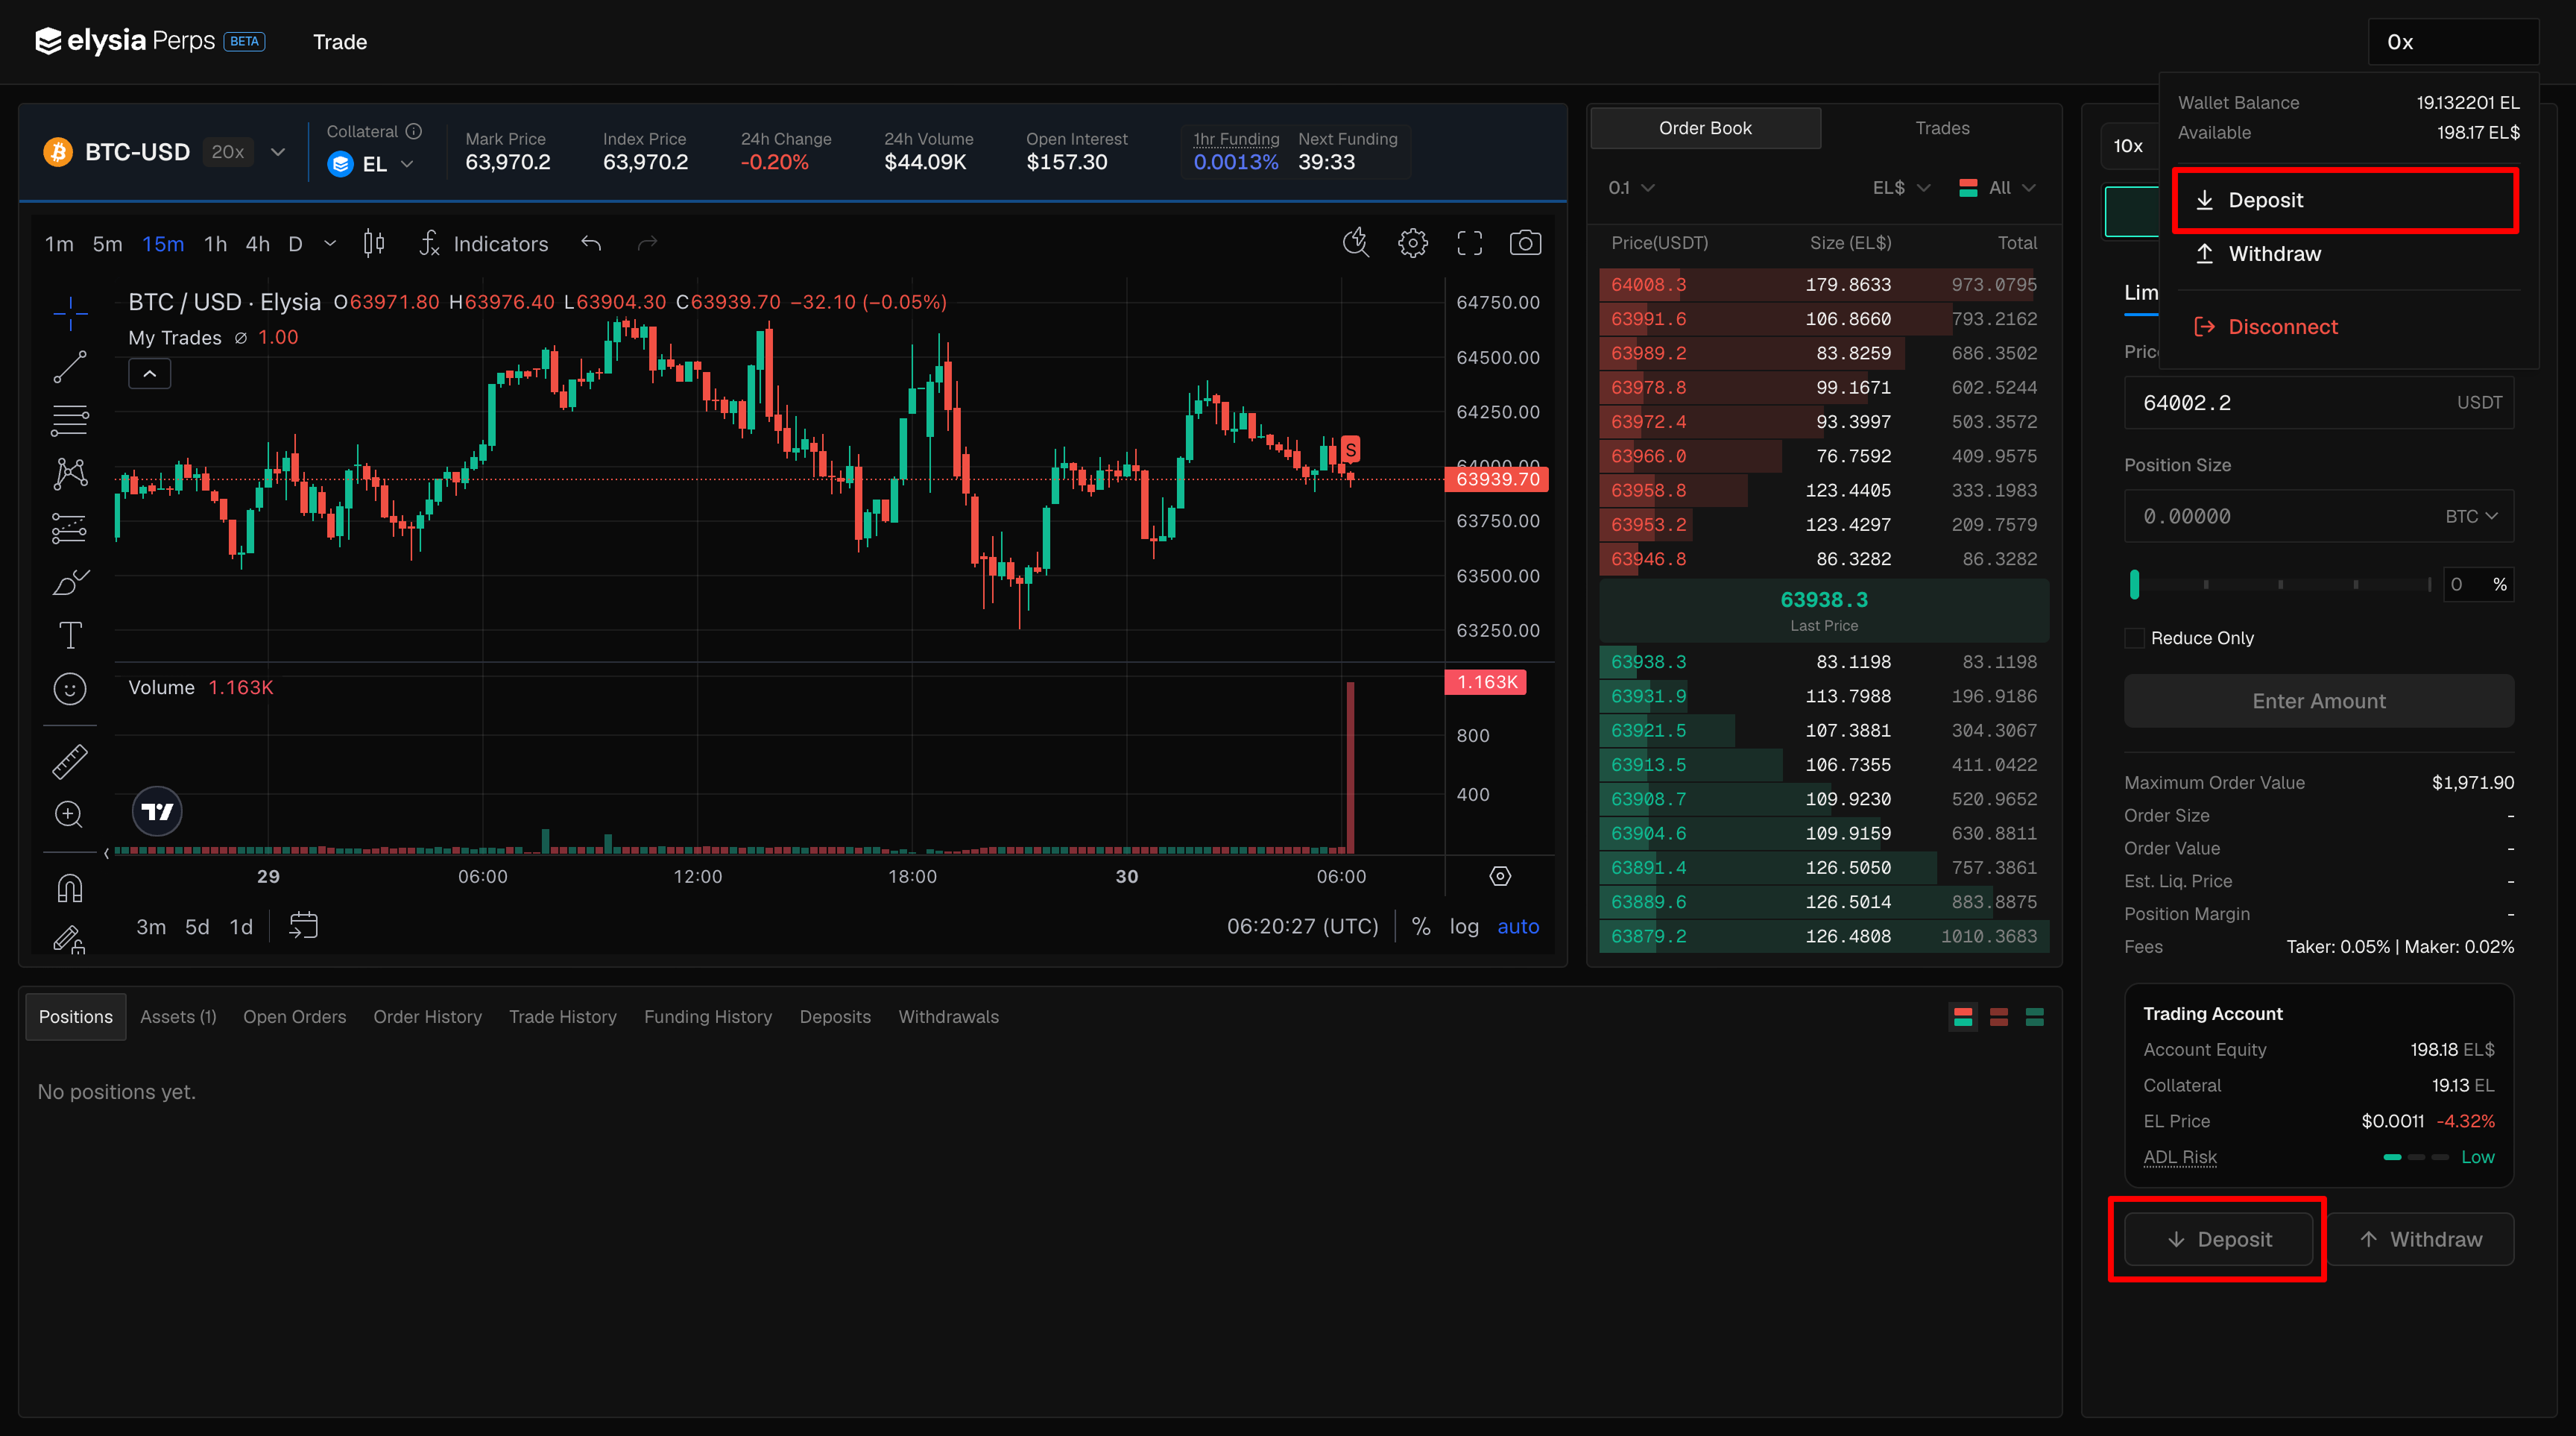The height and width of the screenshot is (1436, 2576).
Task: Select the crosshair cursor tool
Action: [x=70, y=313]
